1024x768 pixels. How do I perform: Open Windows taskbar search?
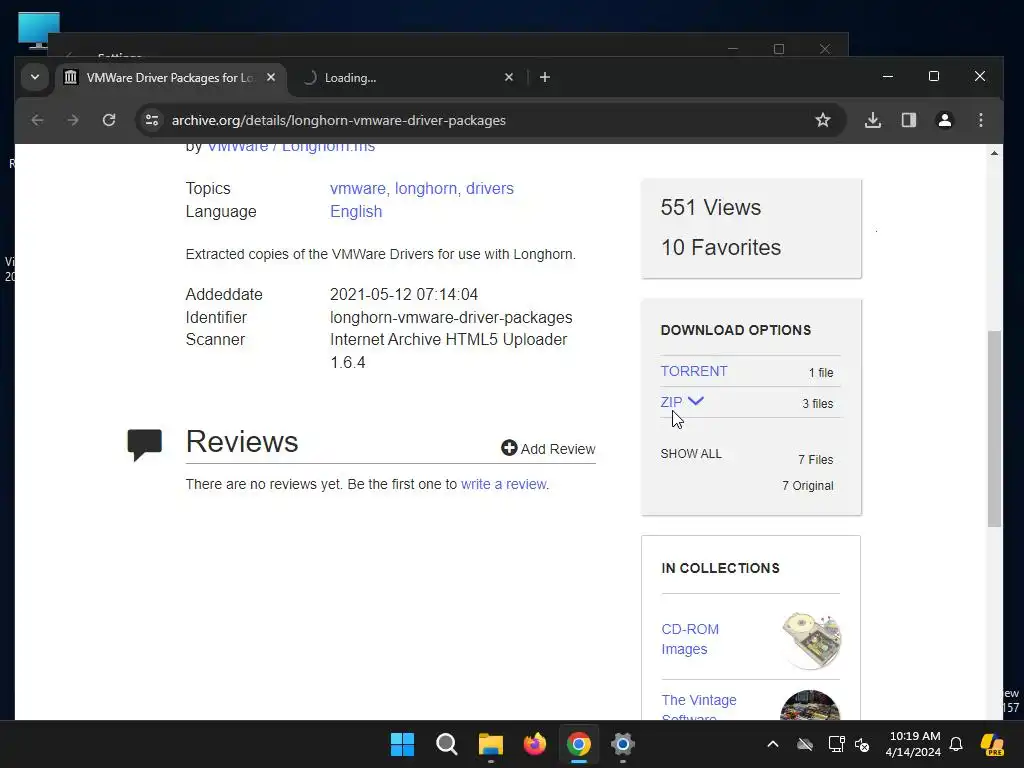(447, 744)
